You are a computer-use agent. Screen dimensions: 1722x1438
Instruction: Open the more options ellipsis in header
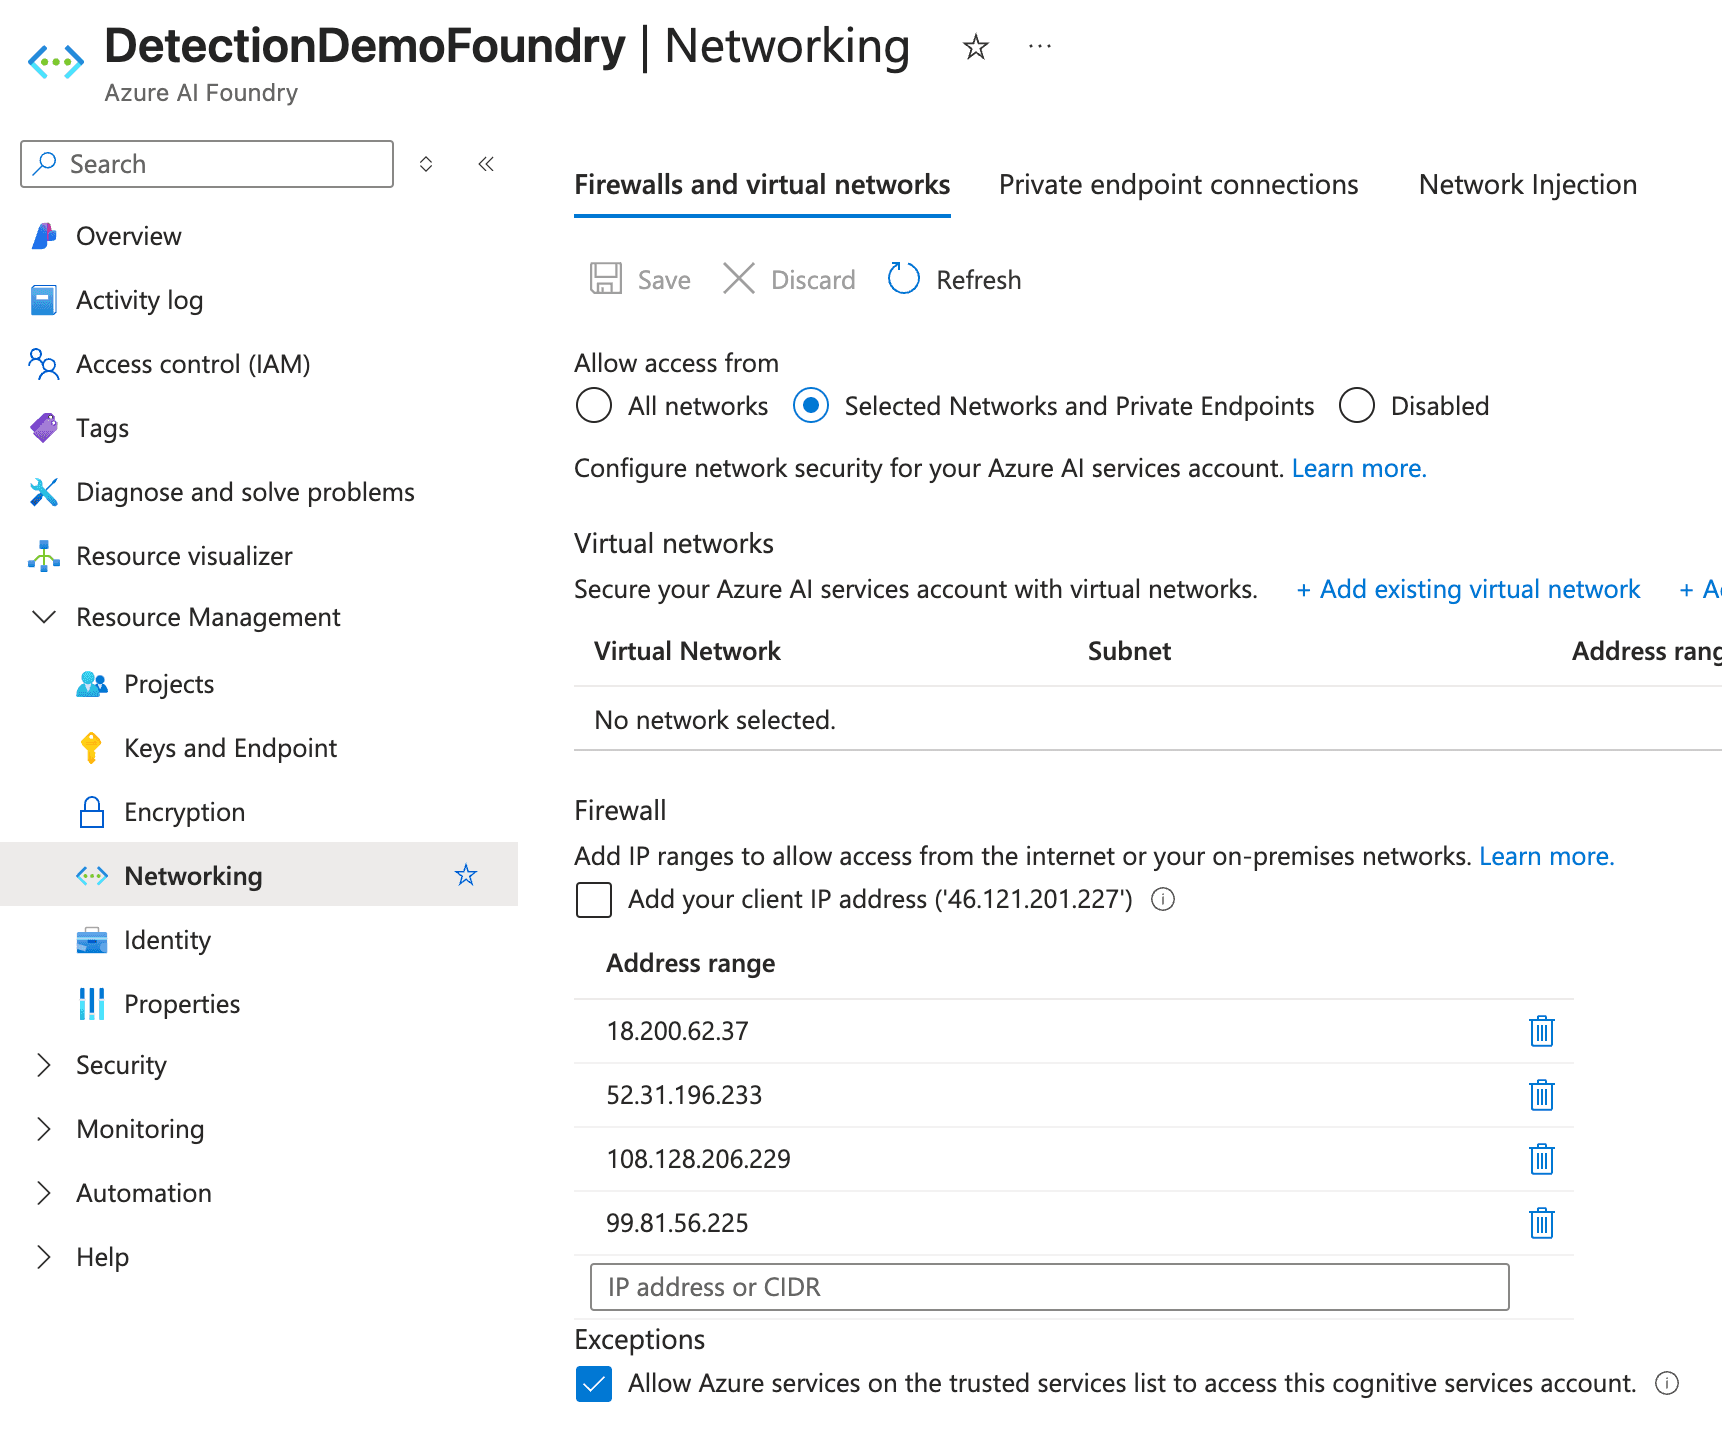point(1040,46)
